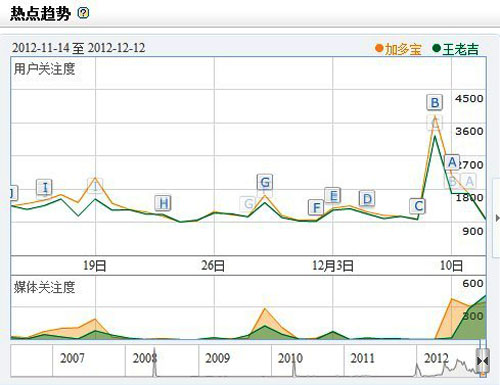The width and height of the screenshot is (500, 385).
Task: Click the 2009 year on overview timeline
Action: coord(217,358)
